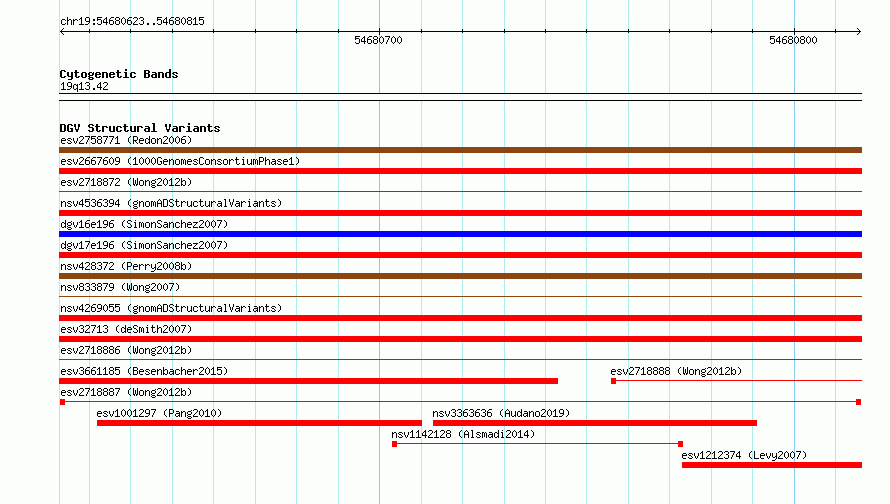The image size is (890, 504).
Task: Click the nsv833879 (Wong2007) thin line feature
Action: (460, 296)
